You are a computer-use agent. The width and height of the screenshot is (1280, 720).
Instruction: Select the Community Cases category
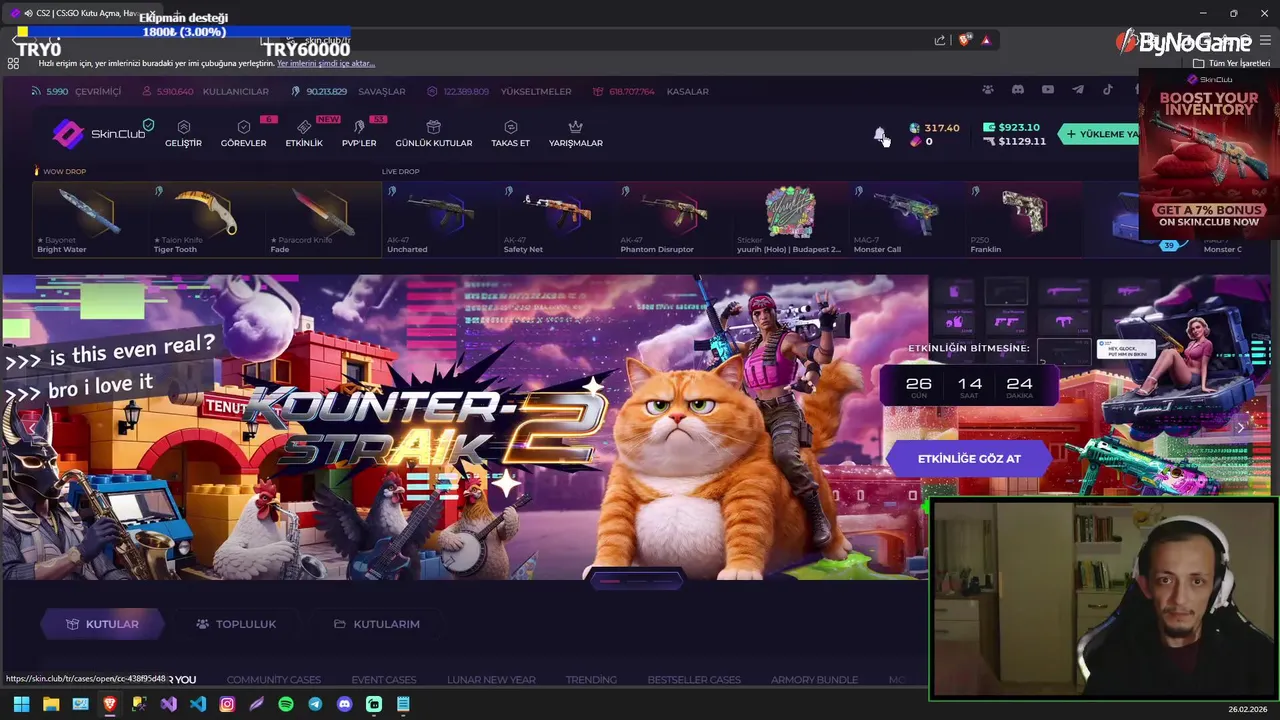[274, 680]
